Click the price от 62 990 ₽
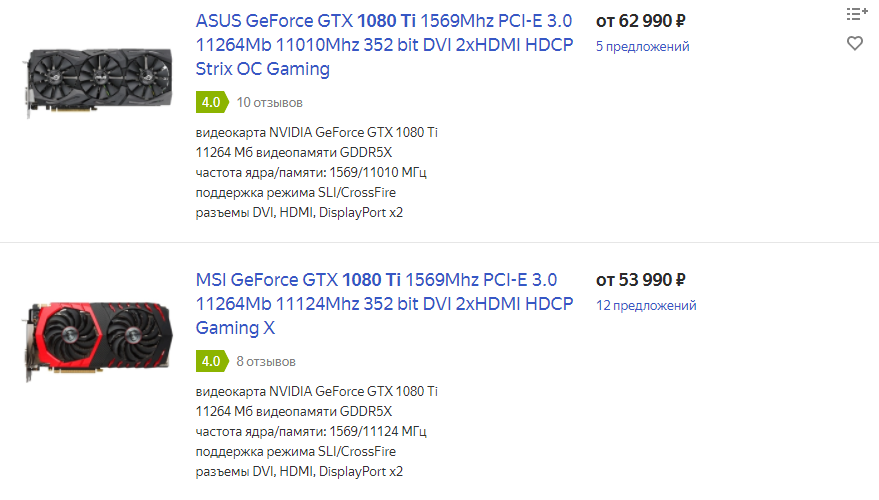879x500 pixels. coord(641,21)
